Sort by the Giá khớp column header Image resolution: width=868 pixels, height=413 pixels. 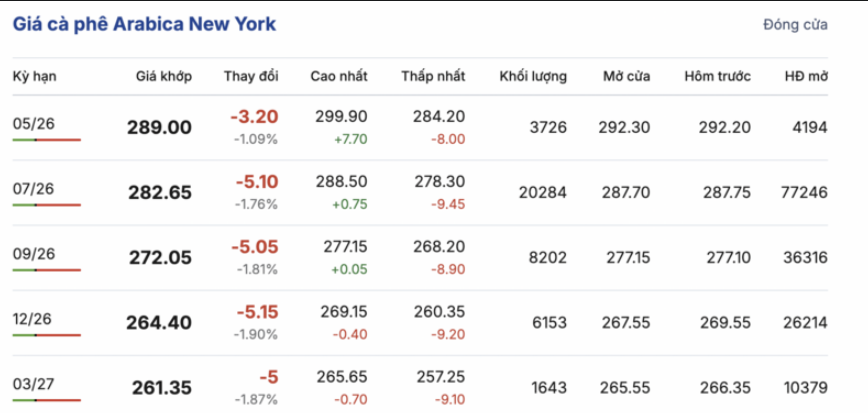tap(164, 76)
